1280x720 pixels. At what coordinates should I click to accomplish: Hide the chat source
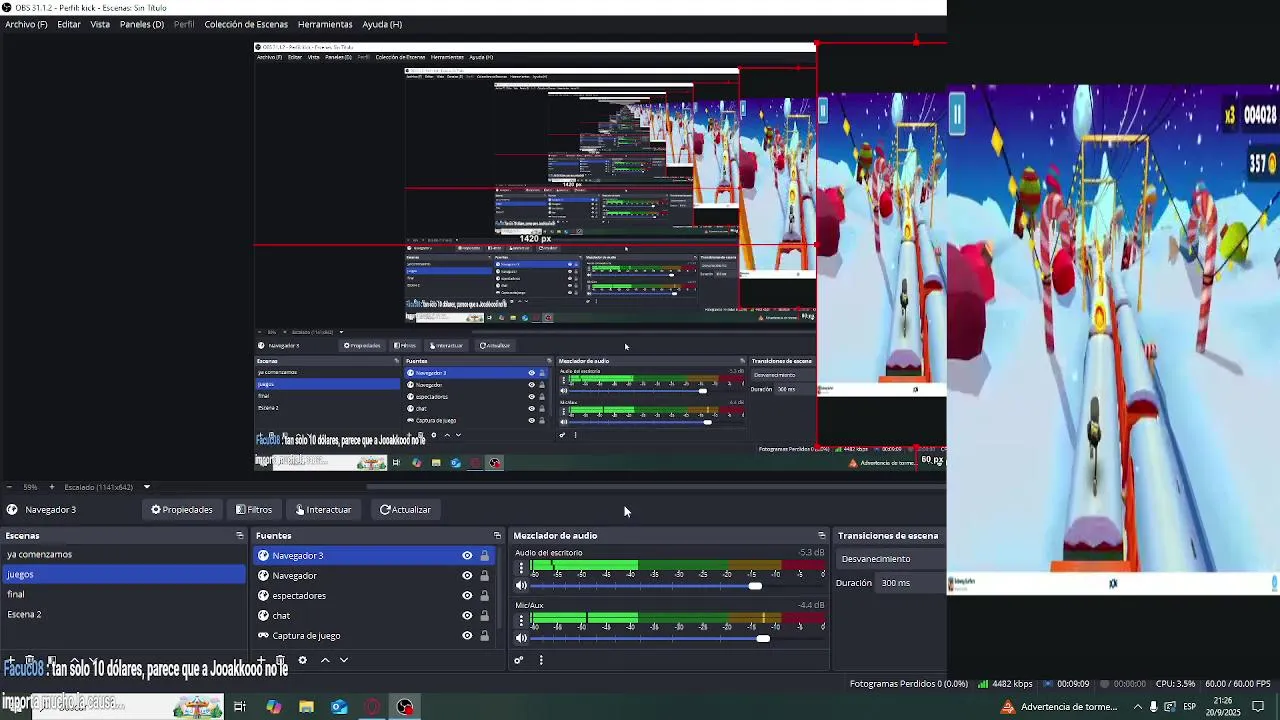467,616
